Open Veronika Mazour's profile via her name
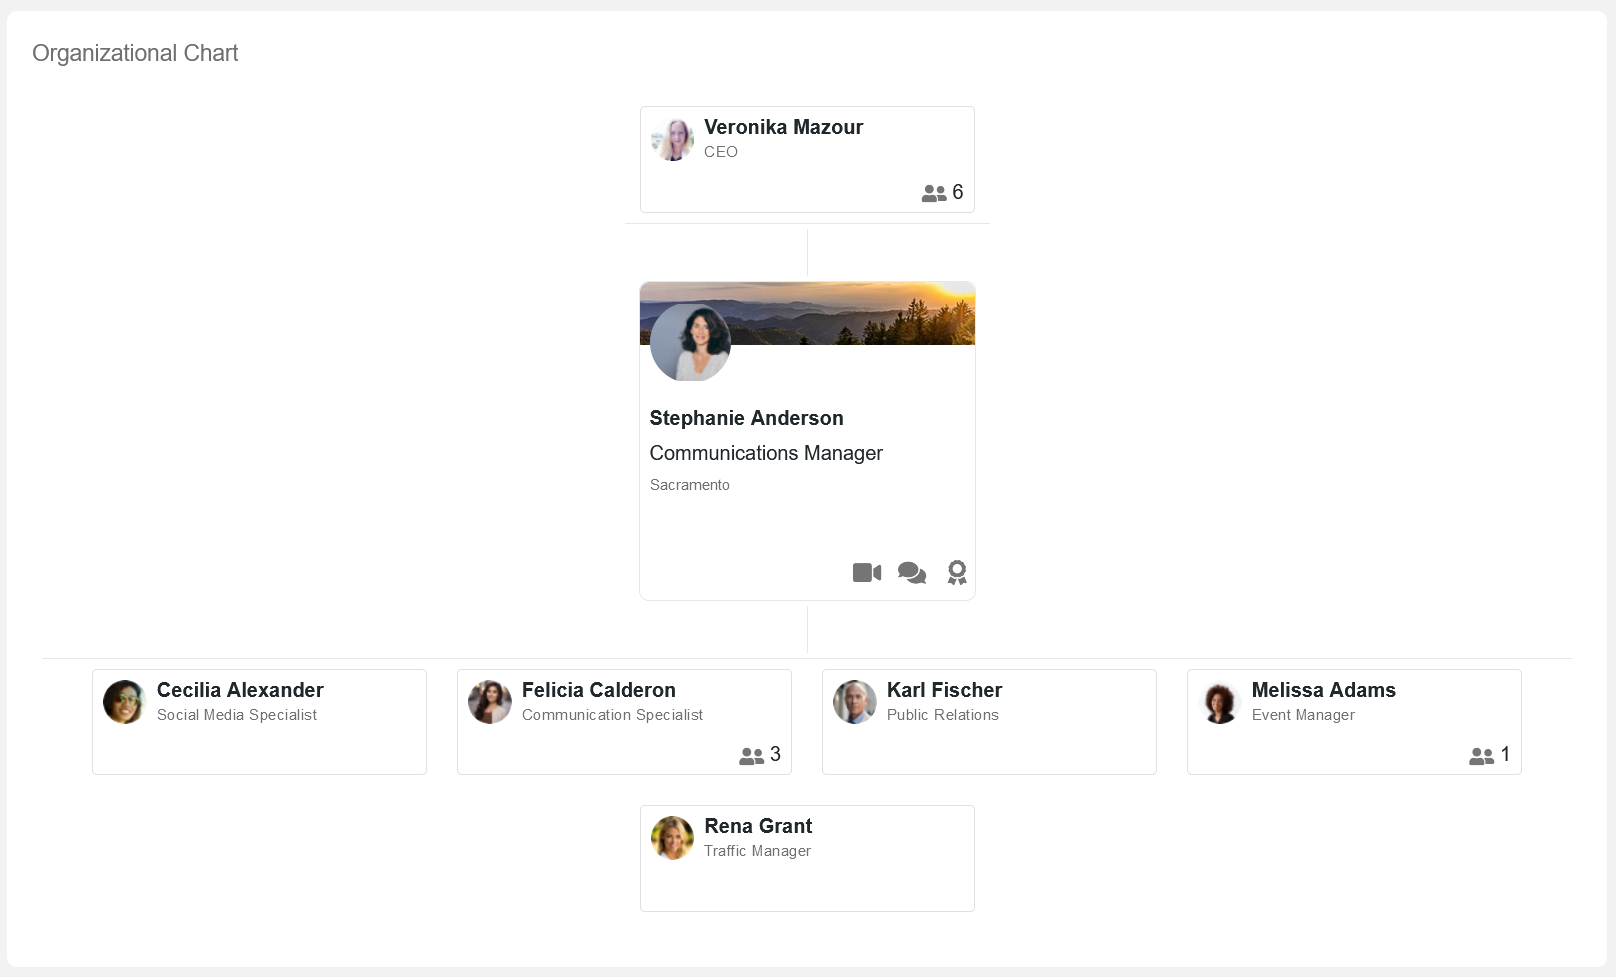 [x=783, y=127]
